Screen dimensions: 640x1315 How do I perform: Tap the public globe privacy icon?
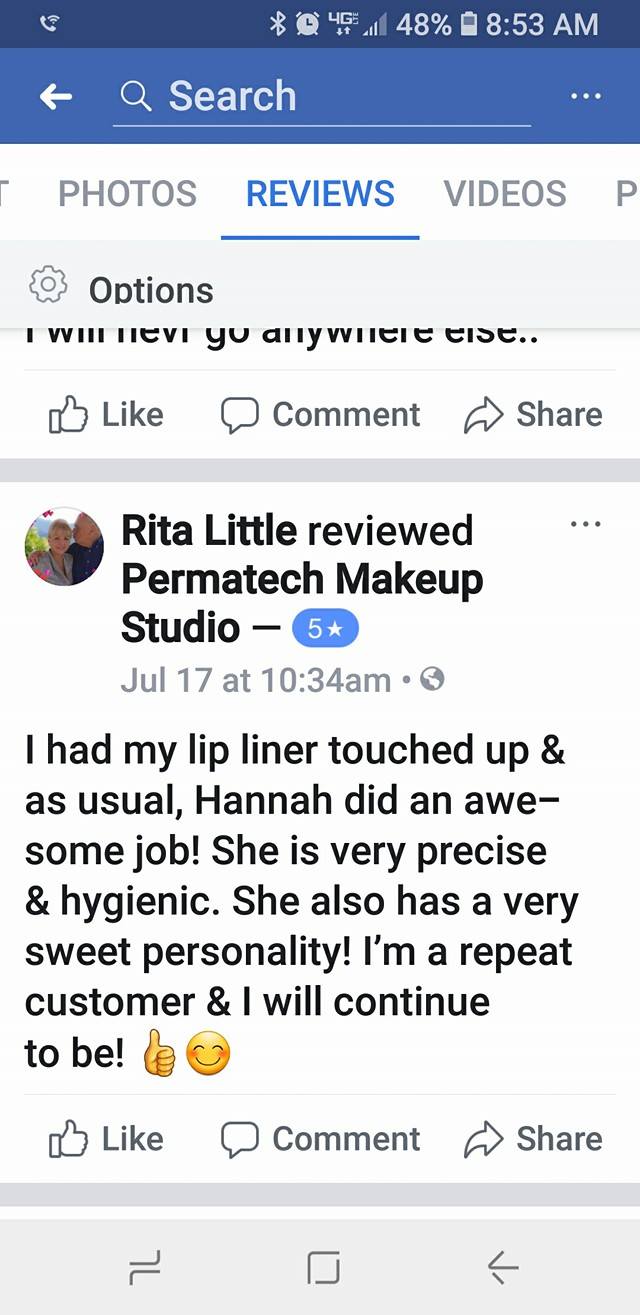pyautogui.click(x=432, y=680)
